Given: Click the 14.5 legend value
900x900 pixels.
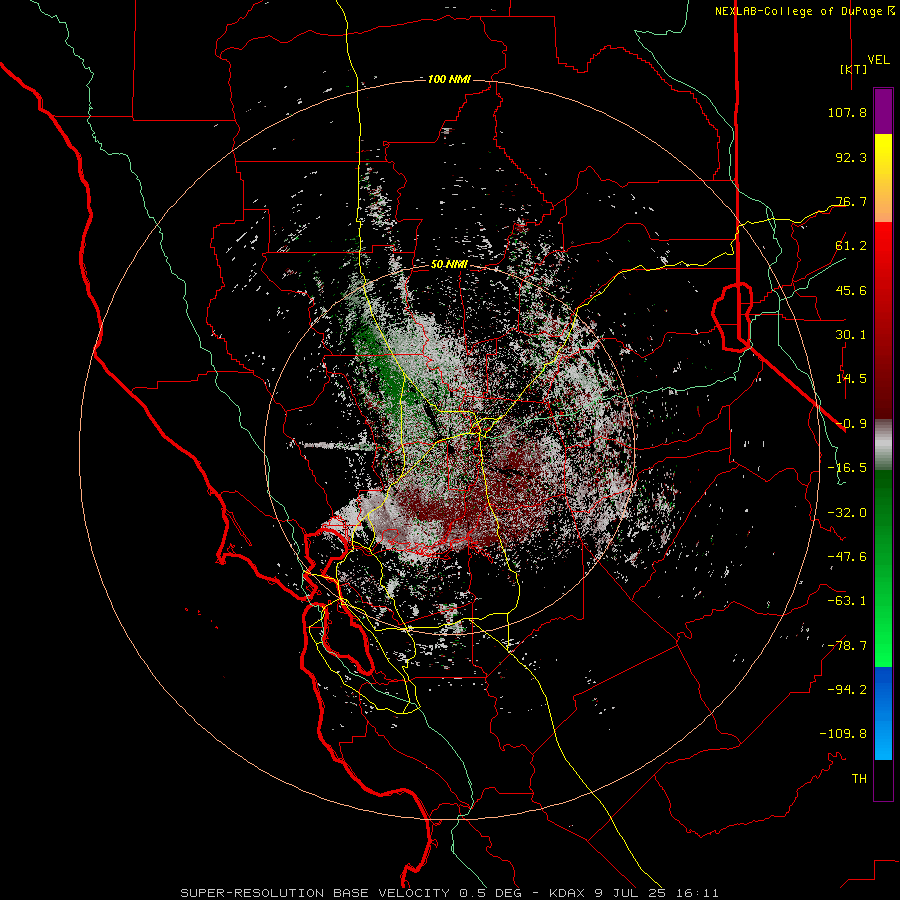Looking at the screenshot, I should (851, 379).
